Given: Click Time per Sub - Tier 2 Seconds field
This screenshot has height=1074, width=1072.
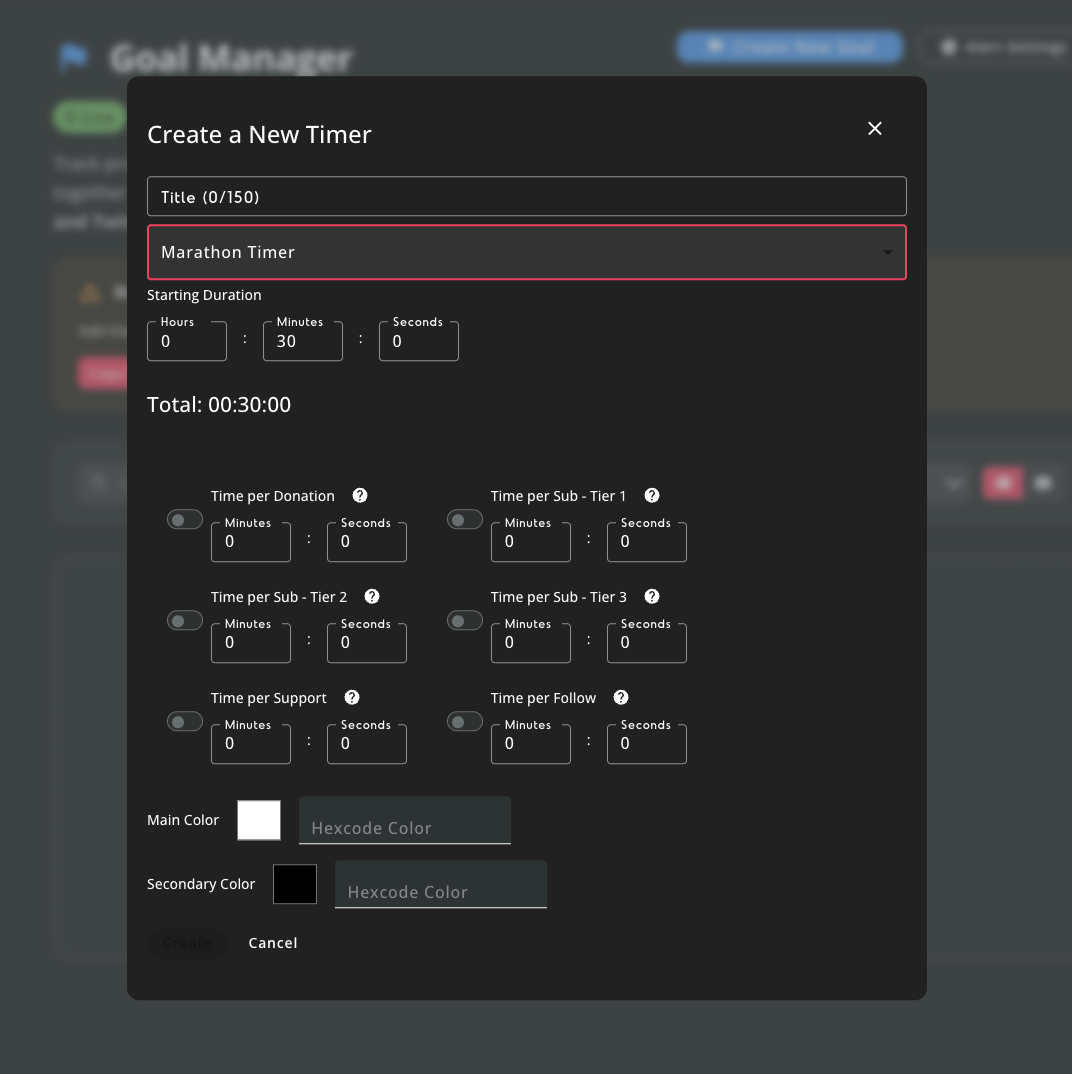Looking at the screenshot, I should coord(366,642).
